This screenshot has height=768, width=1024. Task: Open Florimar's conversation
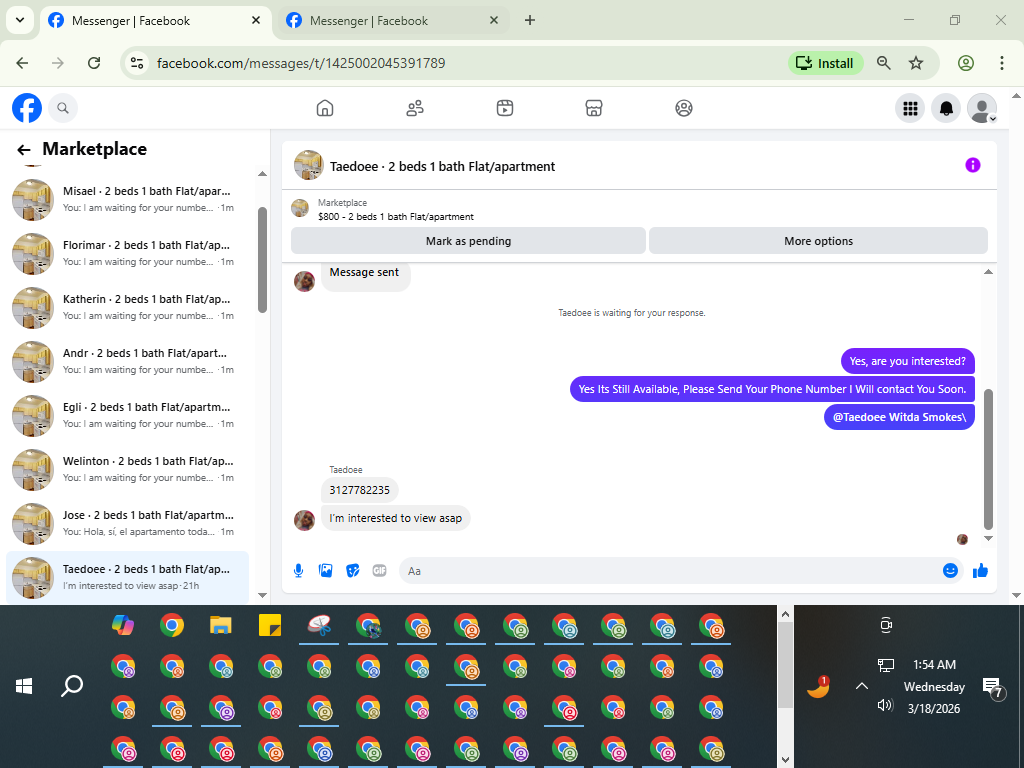(127, 253)
